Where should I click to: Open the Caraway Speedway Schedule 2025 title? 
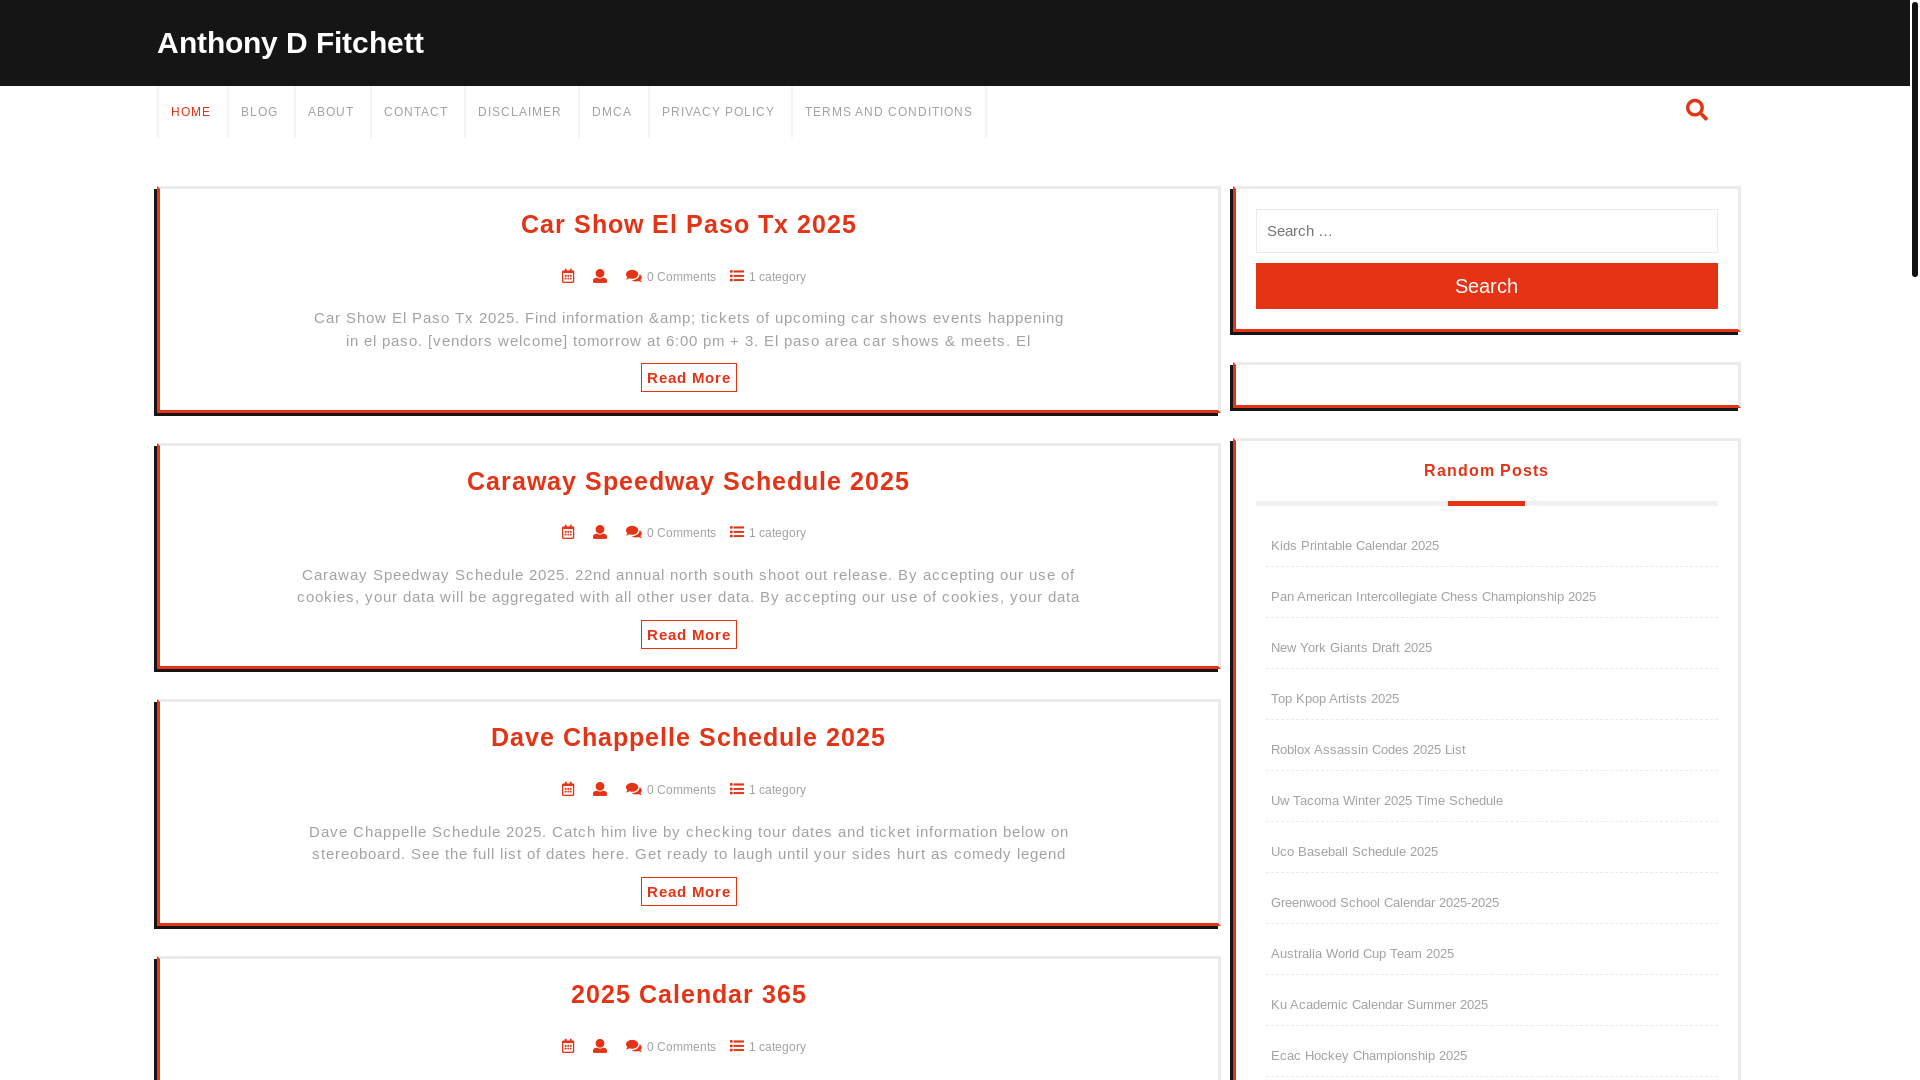pyautogui.click(x=689, y=481)
